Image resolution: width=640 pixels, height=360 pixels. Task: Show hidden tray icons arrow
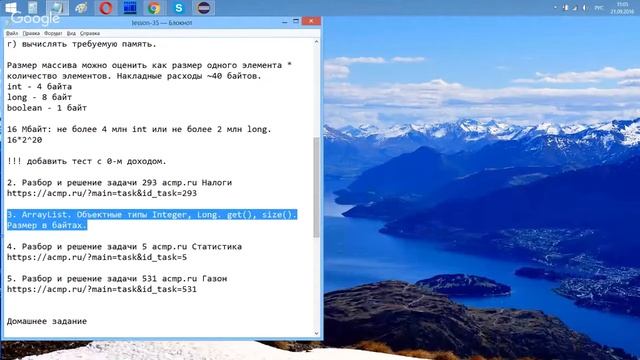click(555, 8)
